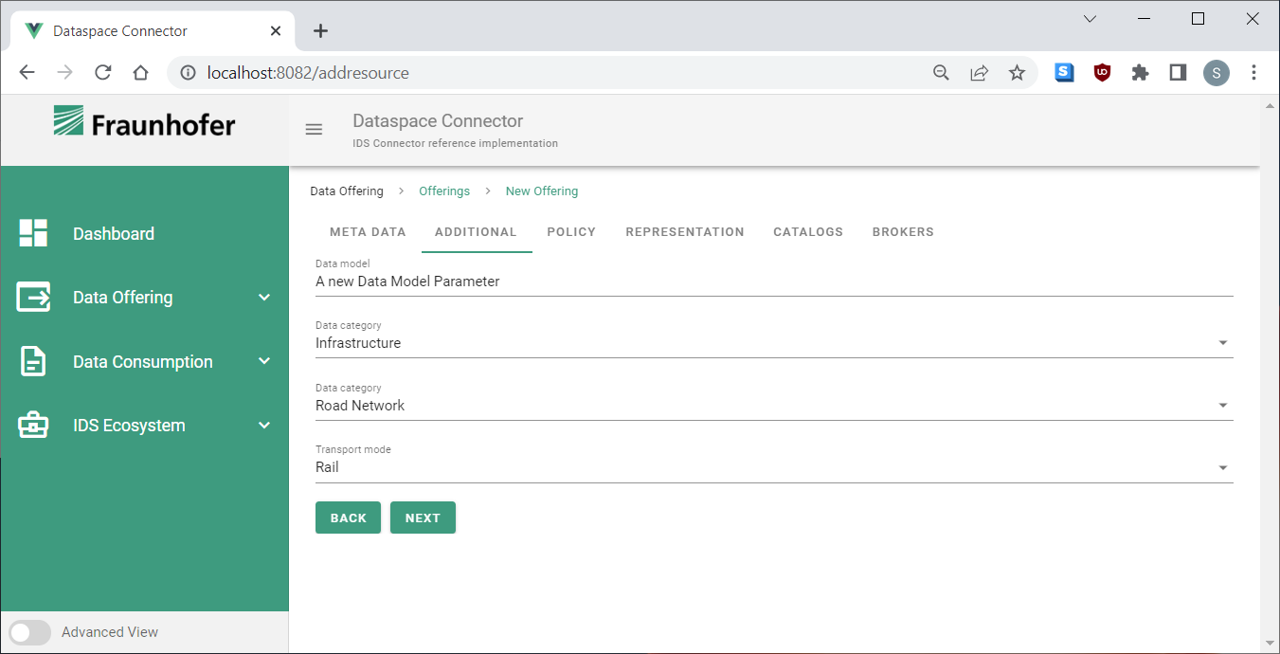Open the extensions puzzle icon
The height and width of the screenshot is (654, 1280).
[1140, 73]
